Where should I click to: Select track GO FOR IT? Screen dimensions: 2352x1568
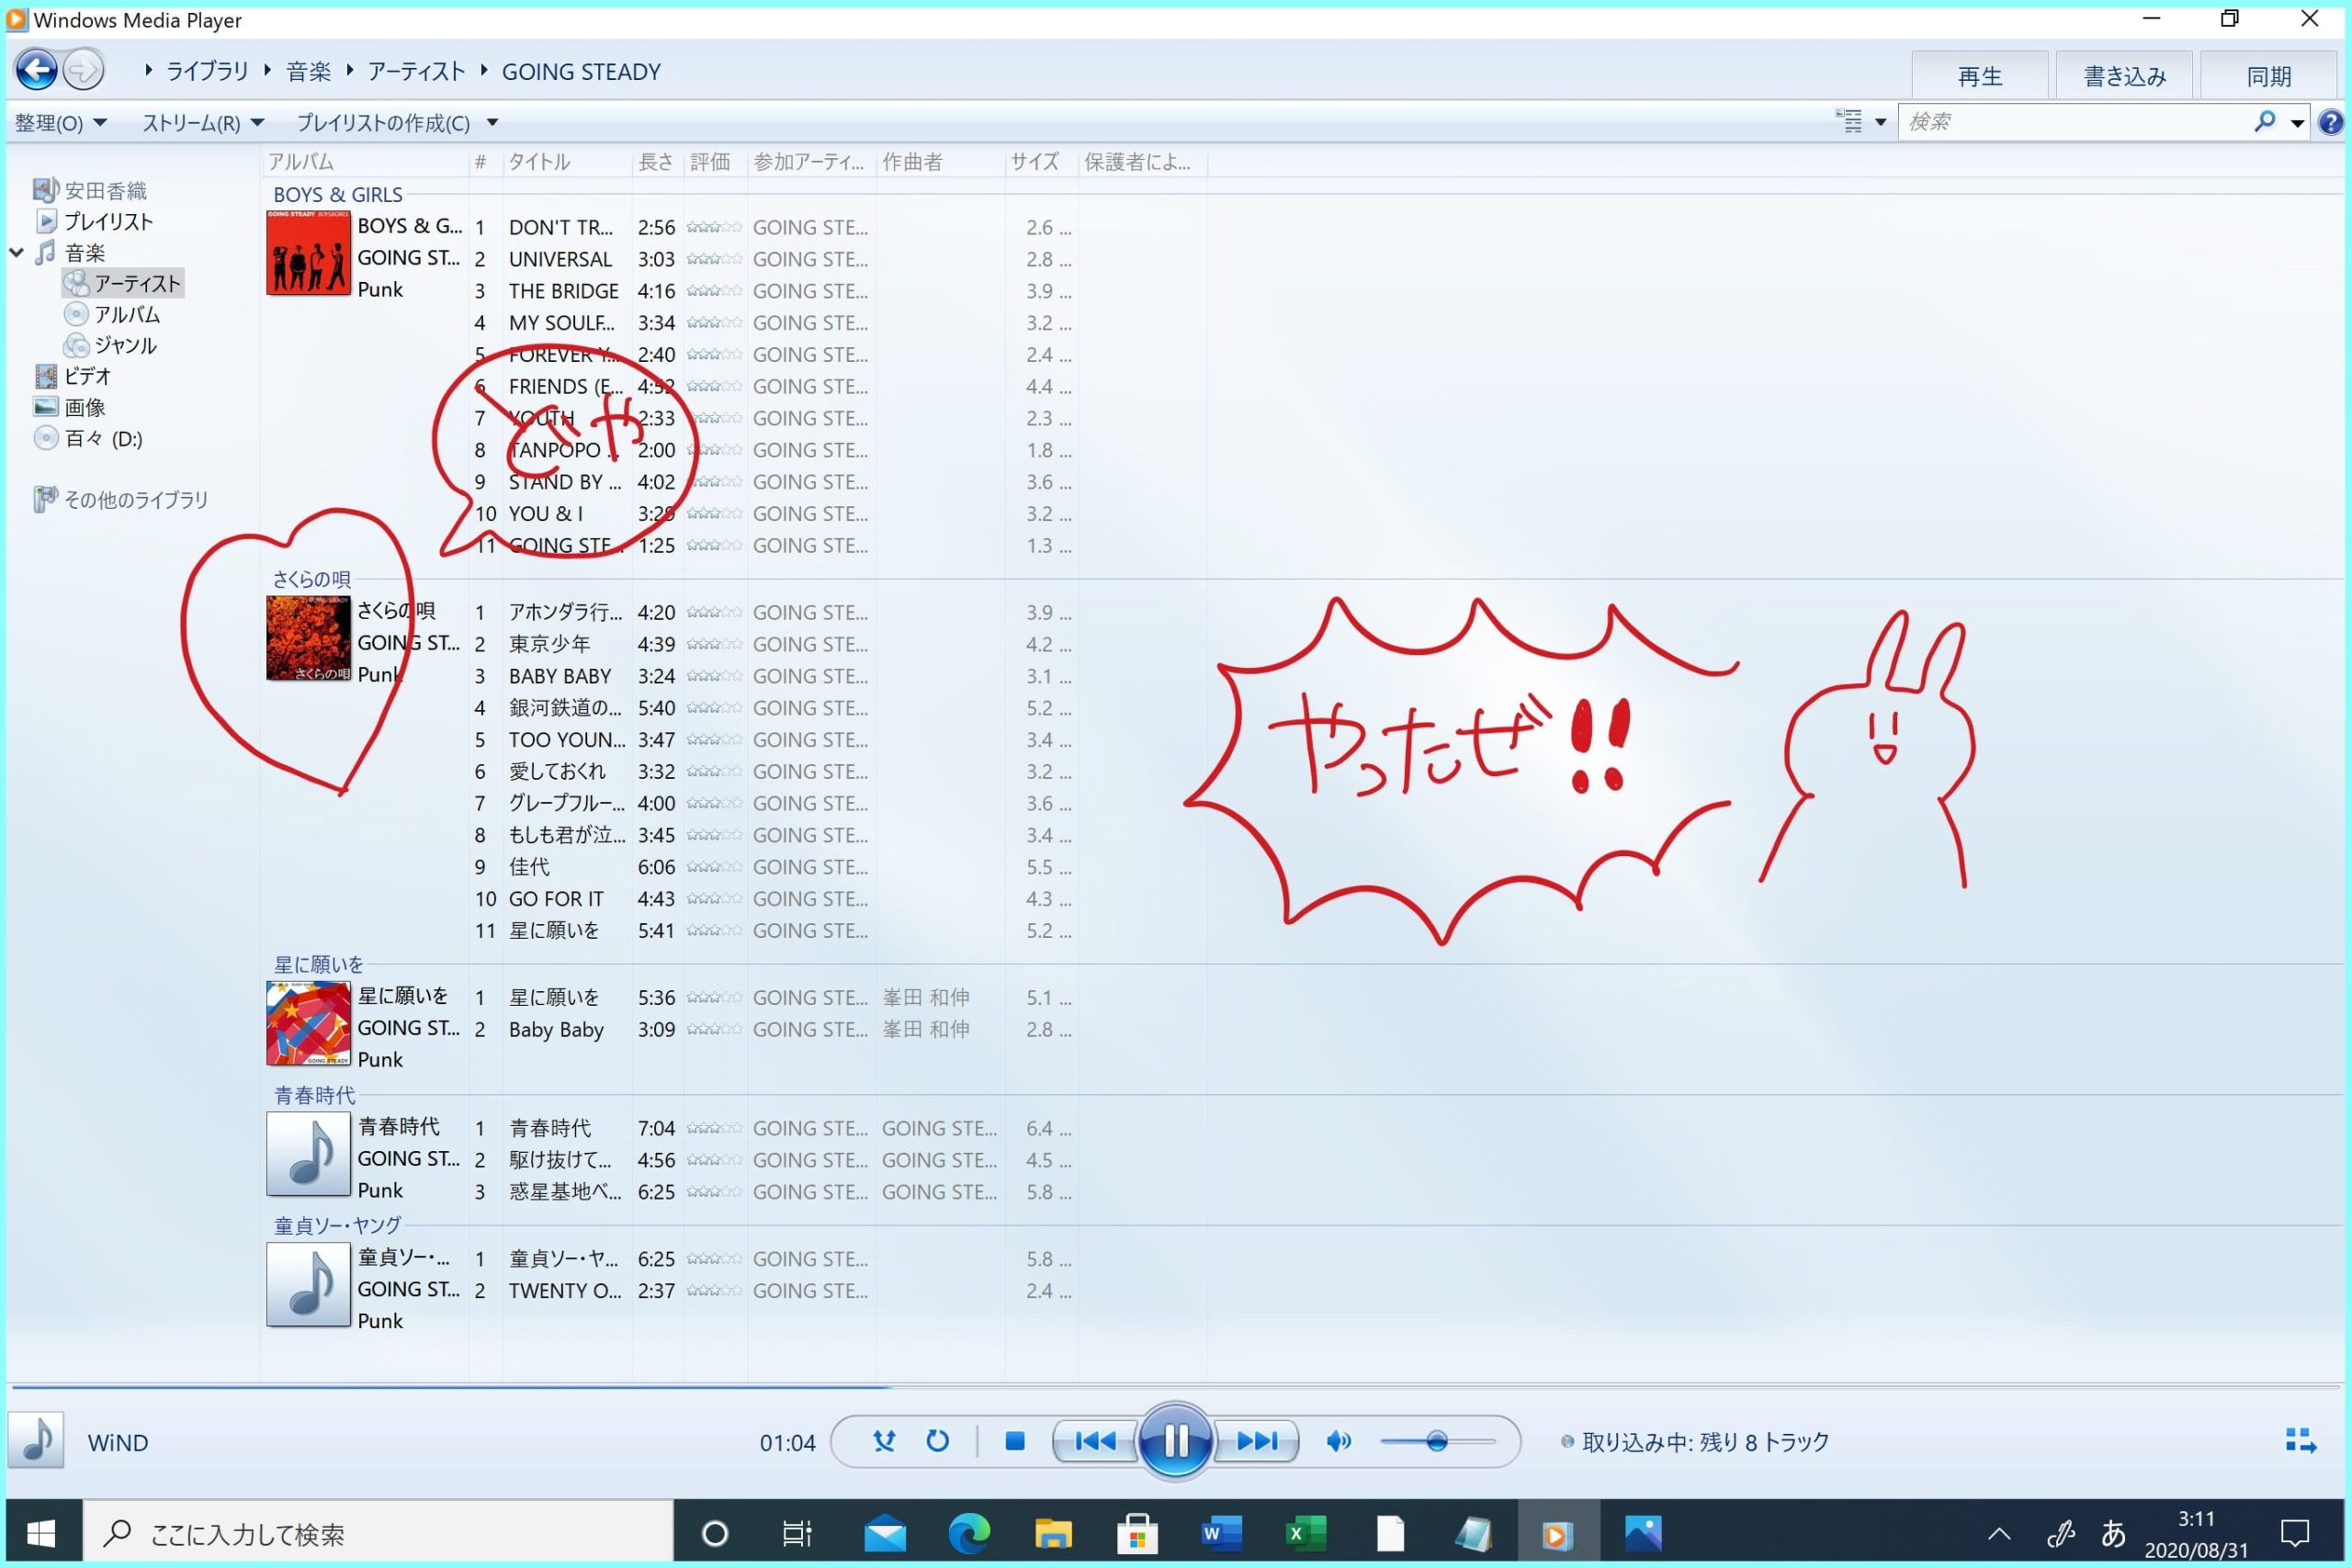pos(556,899)
